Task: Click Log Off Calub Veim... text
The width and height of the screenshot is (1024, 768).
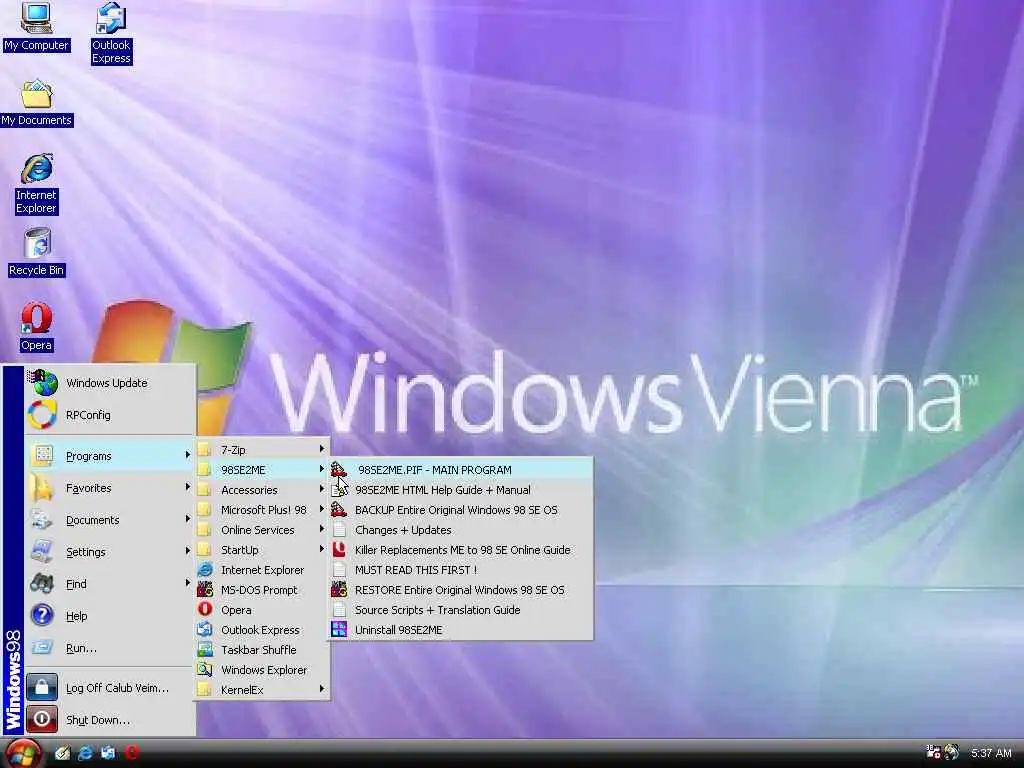Action: pyautogui.click(x=118, y=688)
